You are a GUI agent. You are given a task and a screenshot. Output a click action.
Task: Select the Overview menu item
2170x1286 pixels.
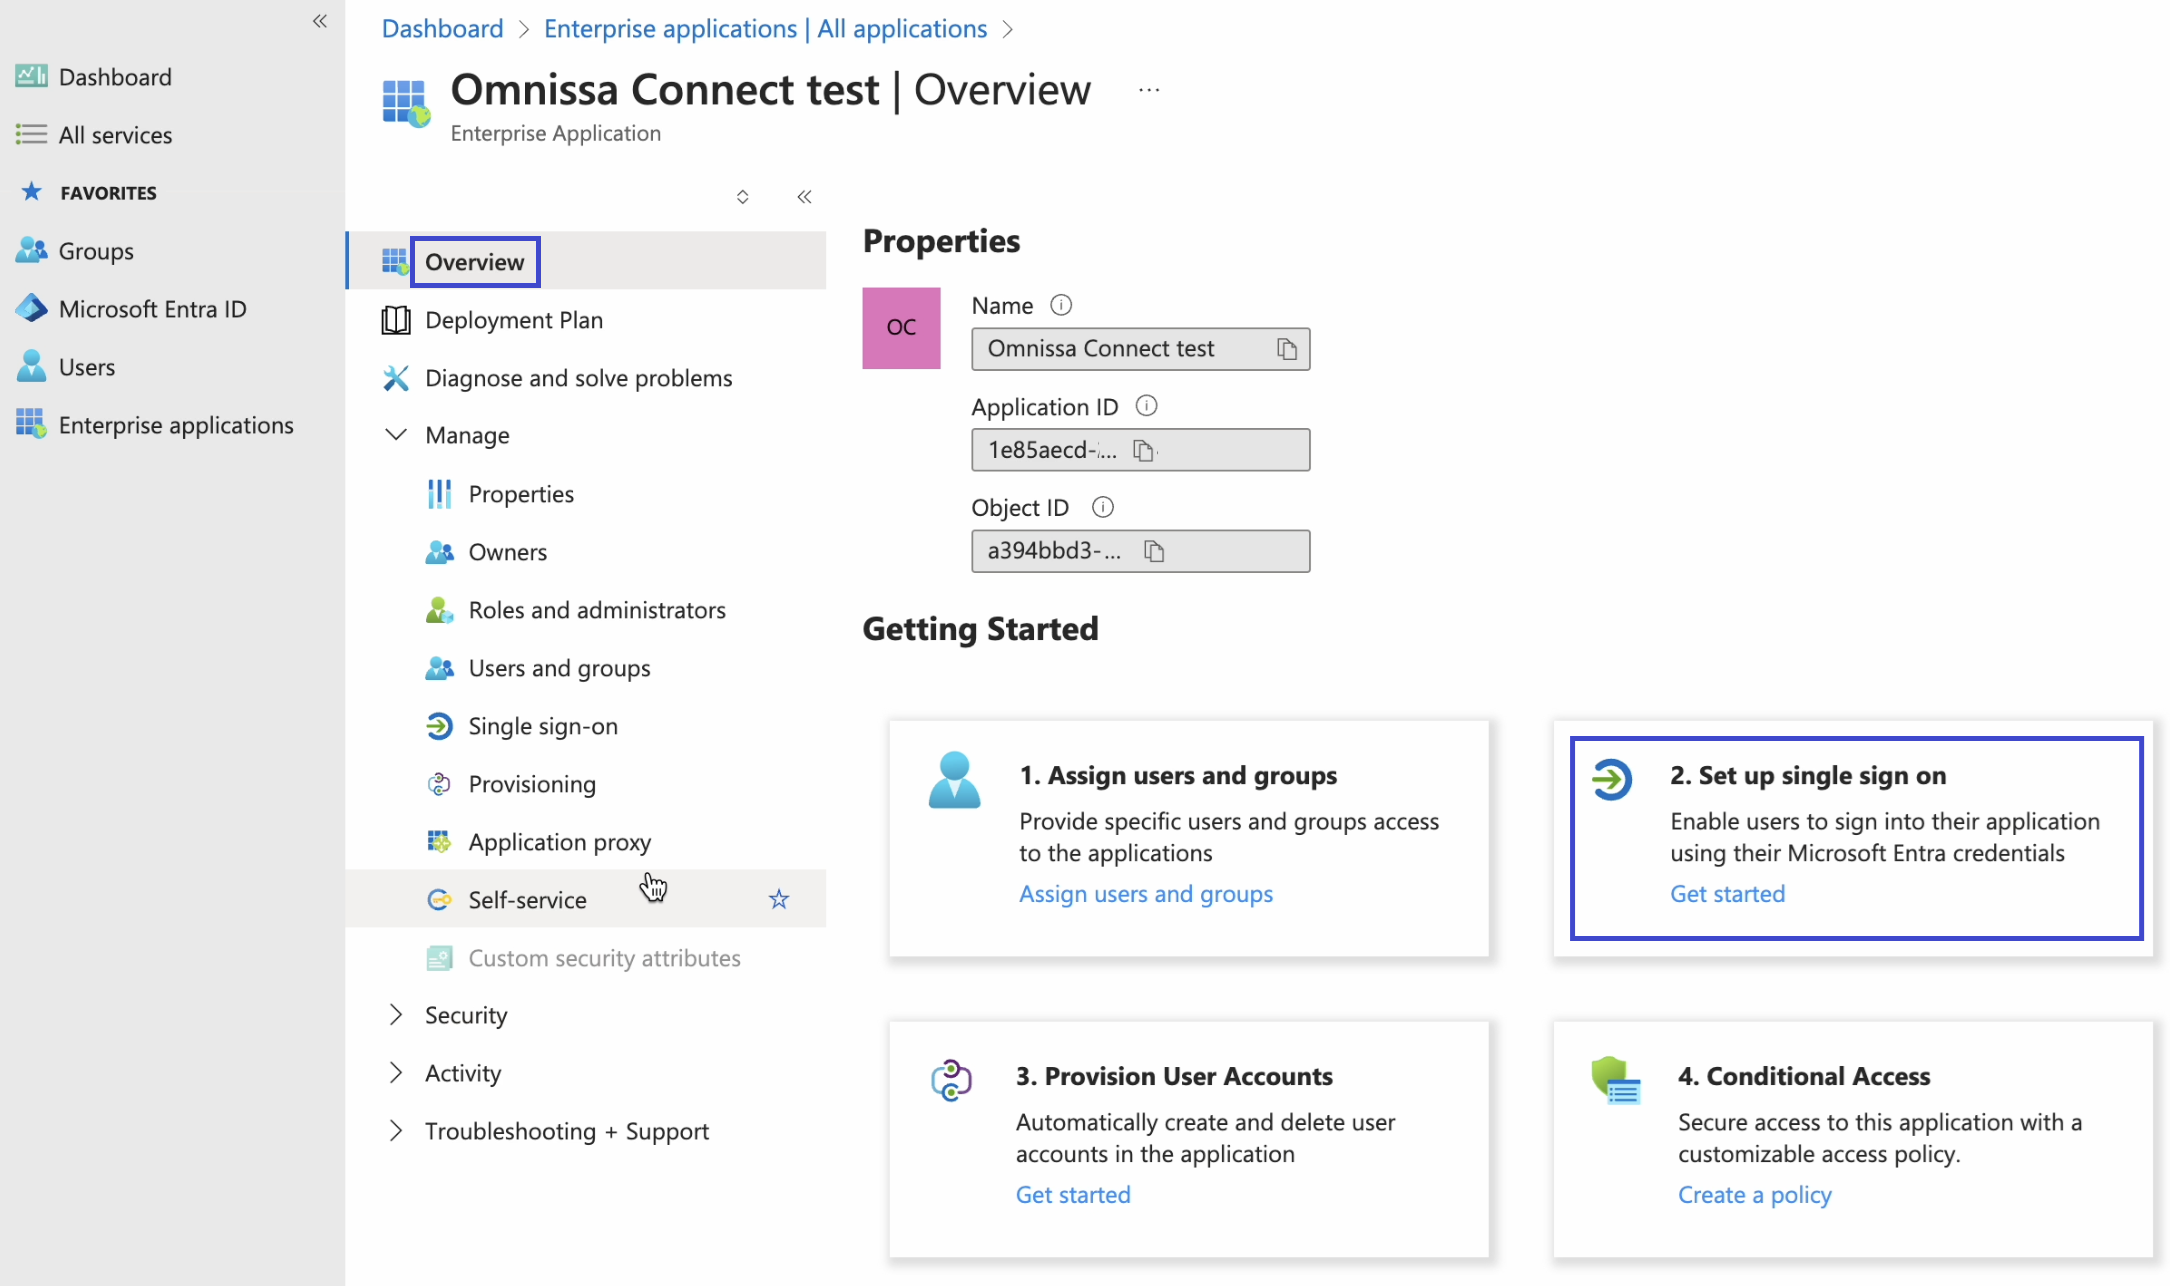point(587,262)
